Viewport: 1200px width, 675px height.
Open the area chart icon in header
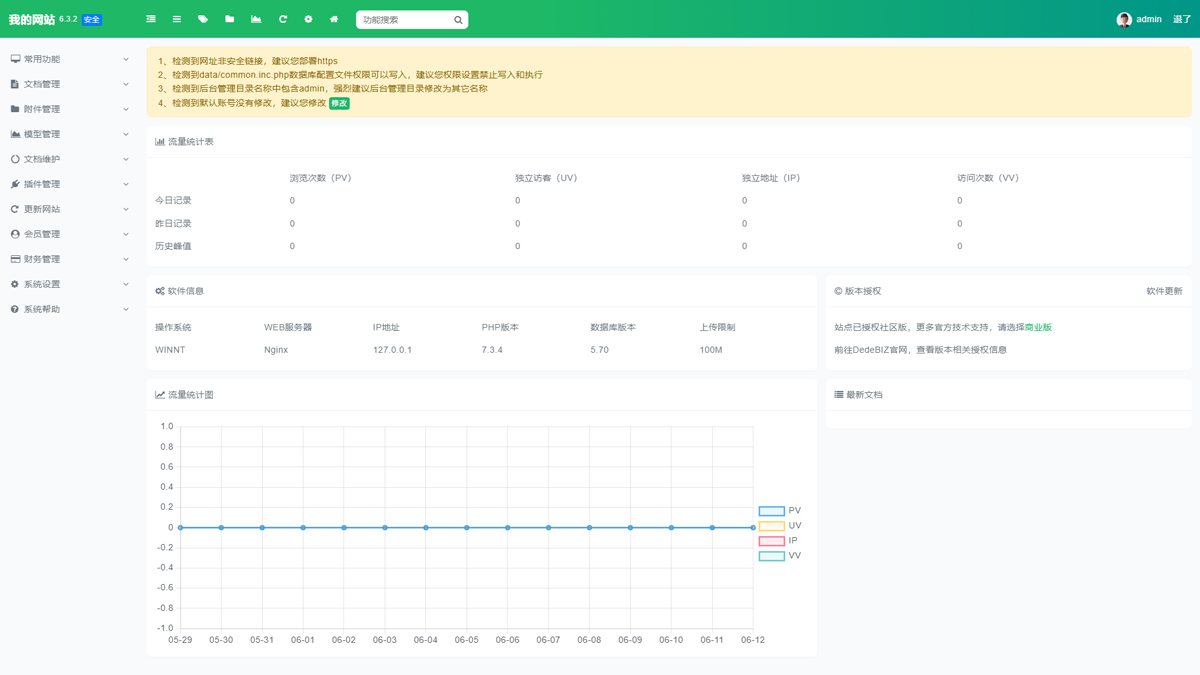[256, 19]
